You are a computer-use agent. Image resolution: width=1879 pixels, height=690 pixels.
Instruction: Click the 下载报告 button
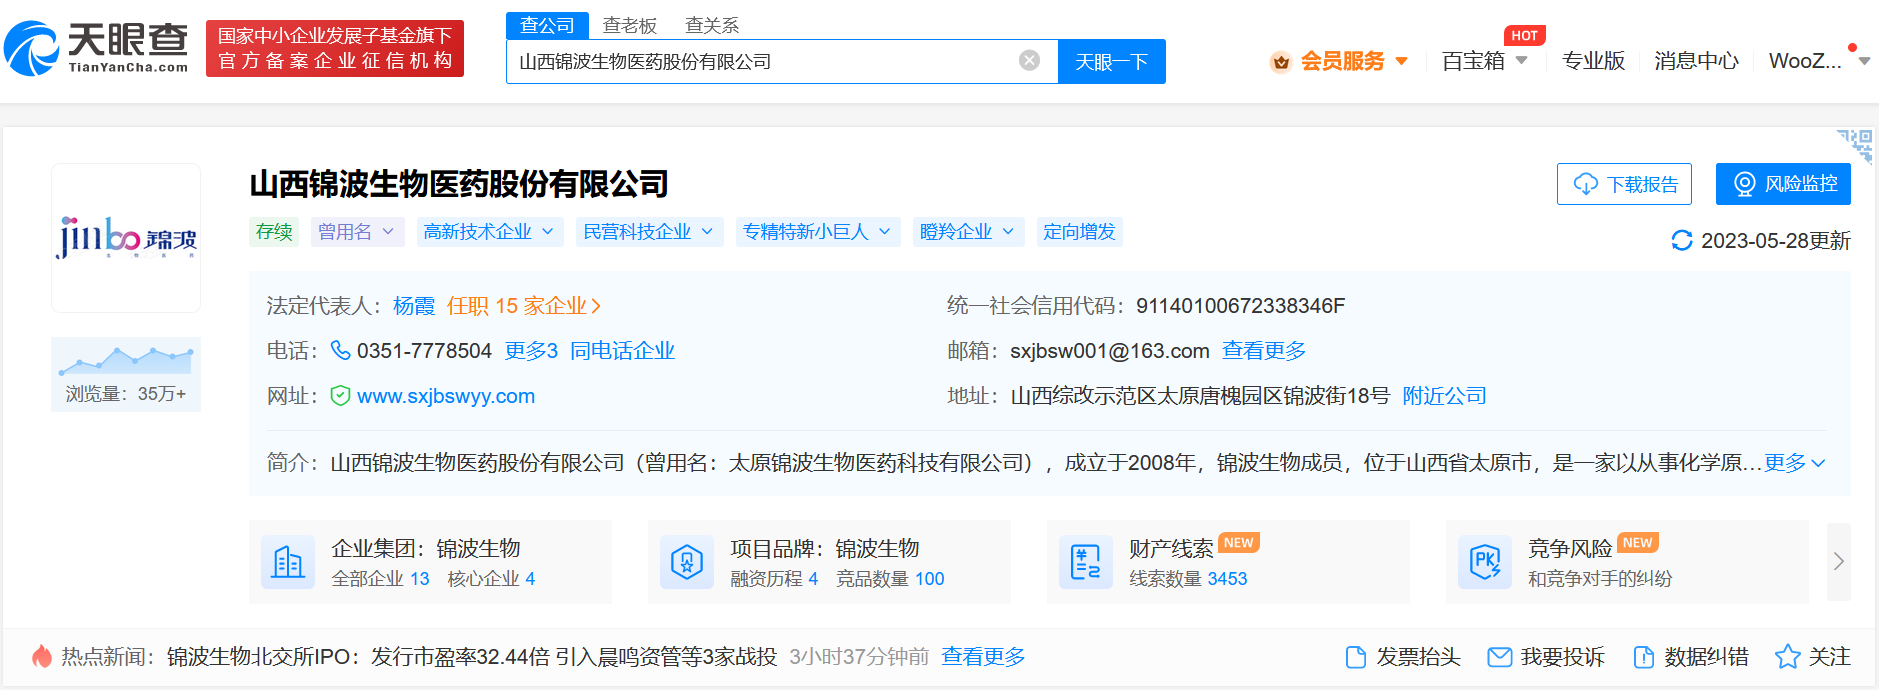click(x=1624, y=184)
